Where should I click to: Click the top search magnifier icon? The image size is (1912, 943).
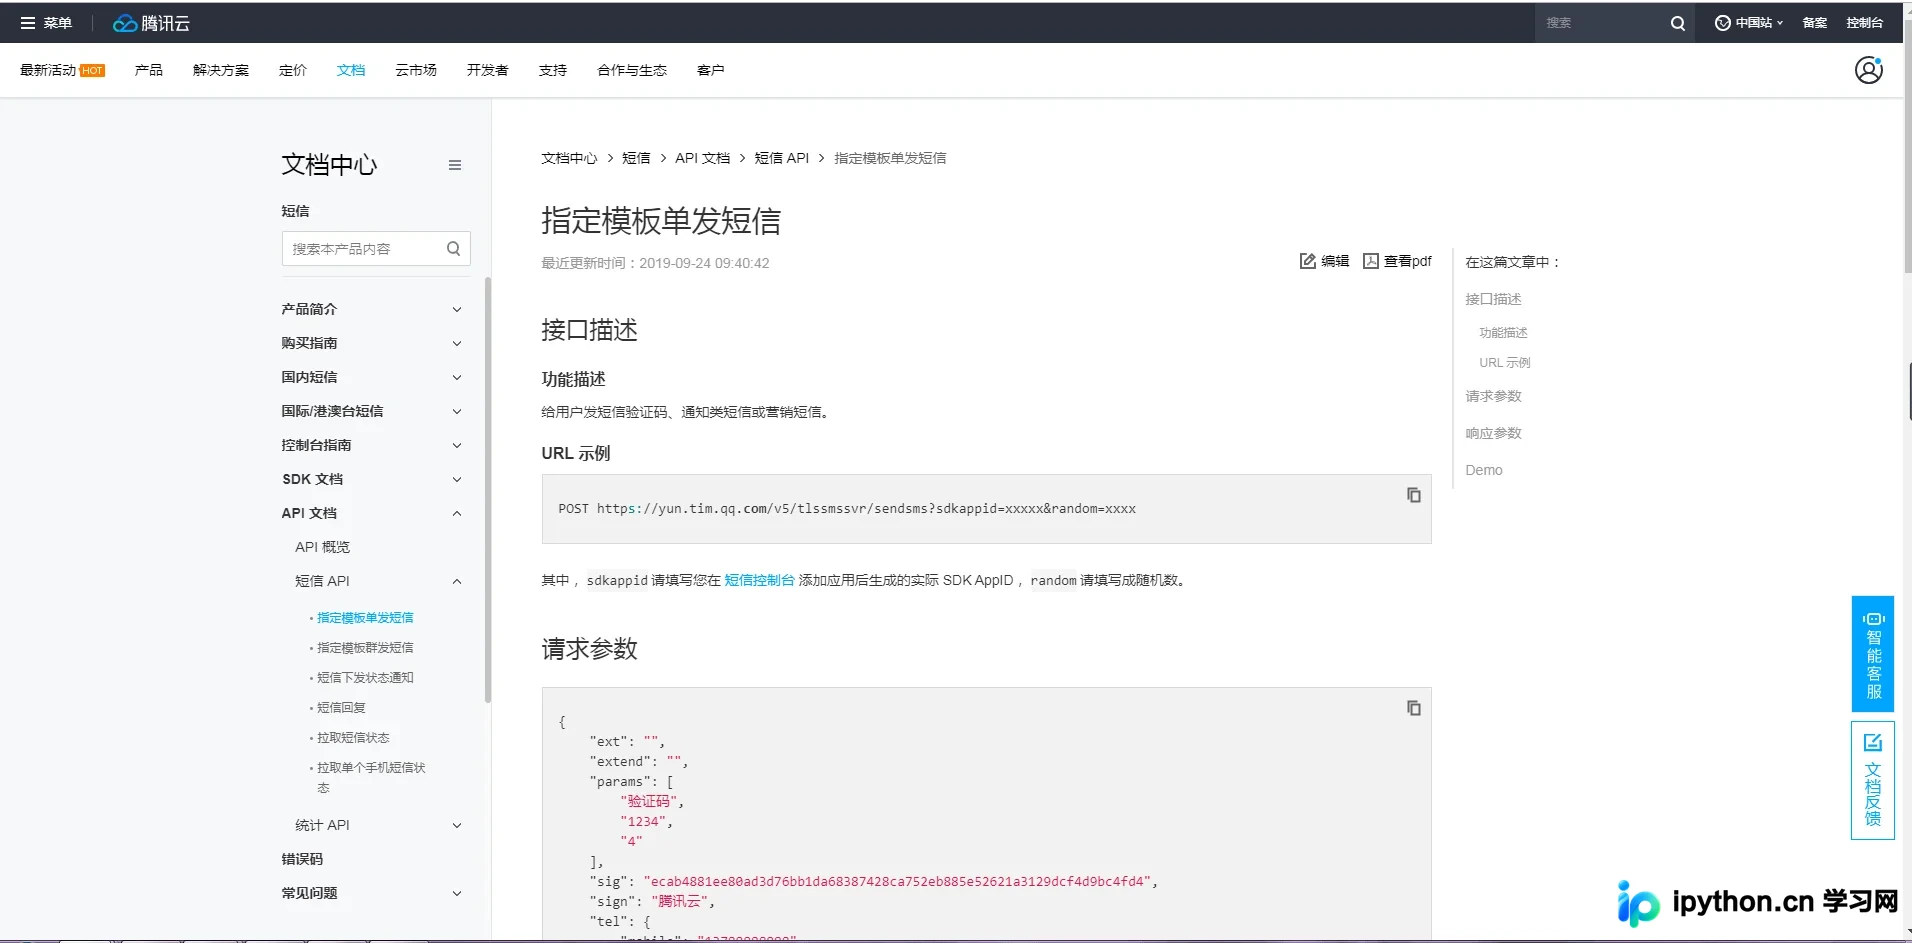[1677, 23]
